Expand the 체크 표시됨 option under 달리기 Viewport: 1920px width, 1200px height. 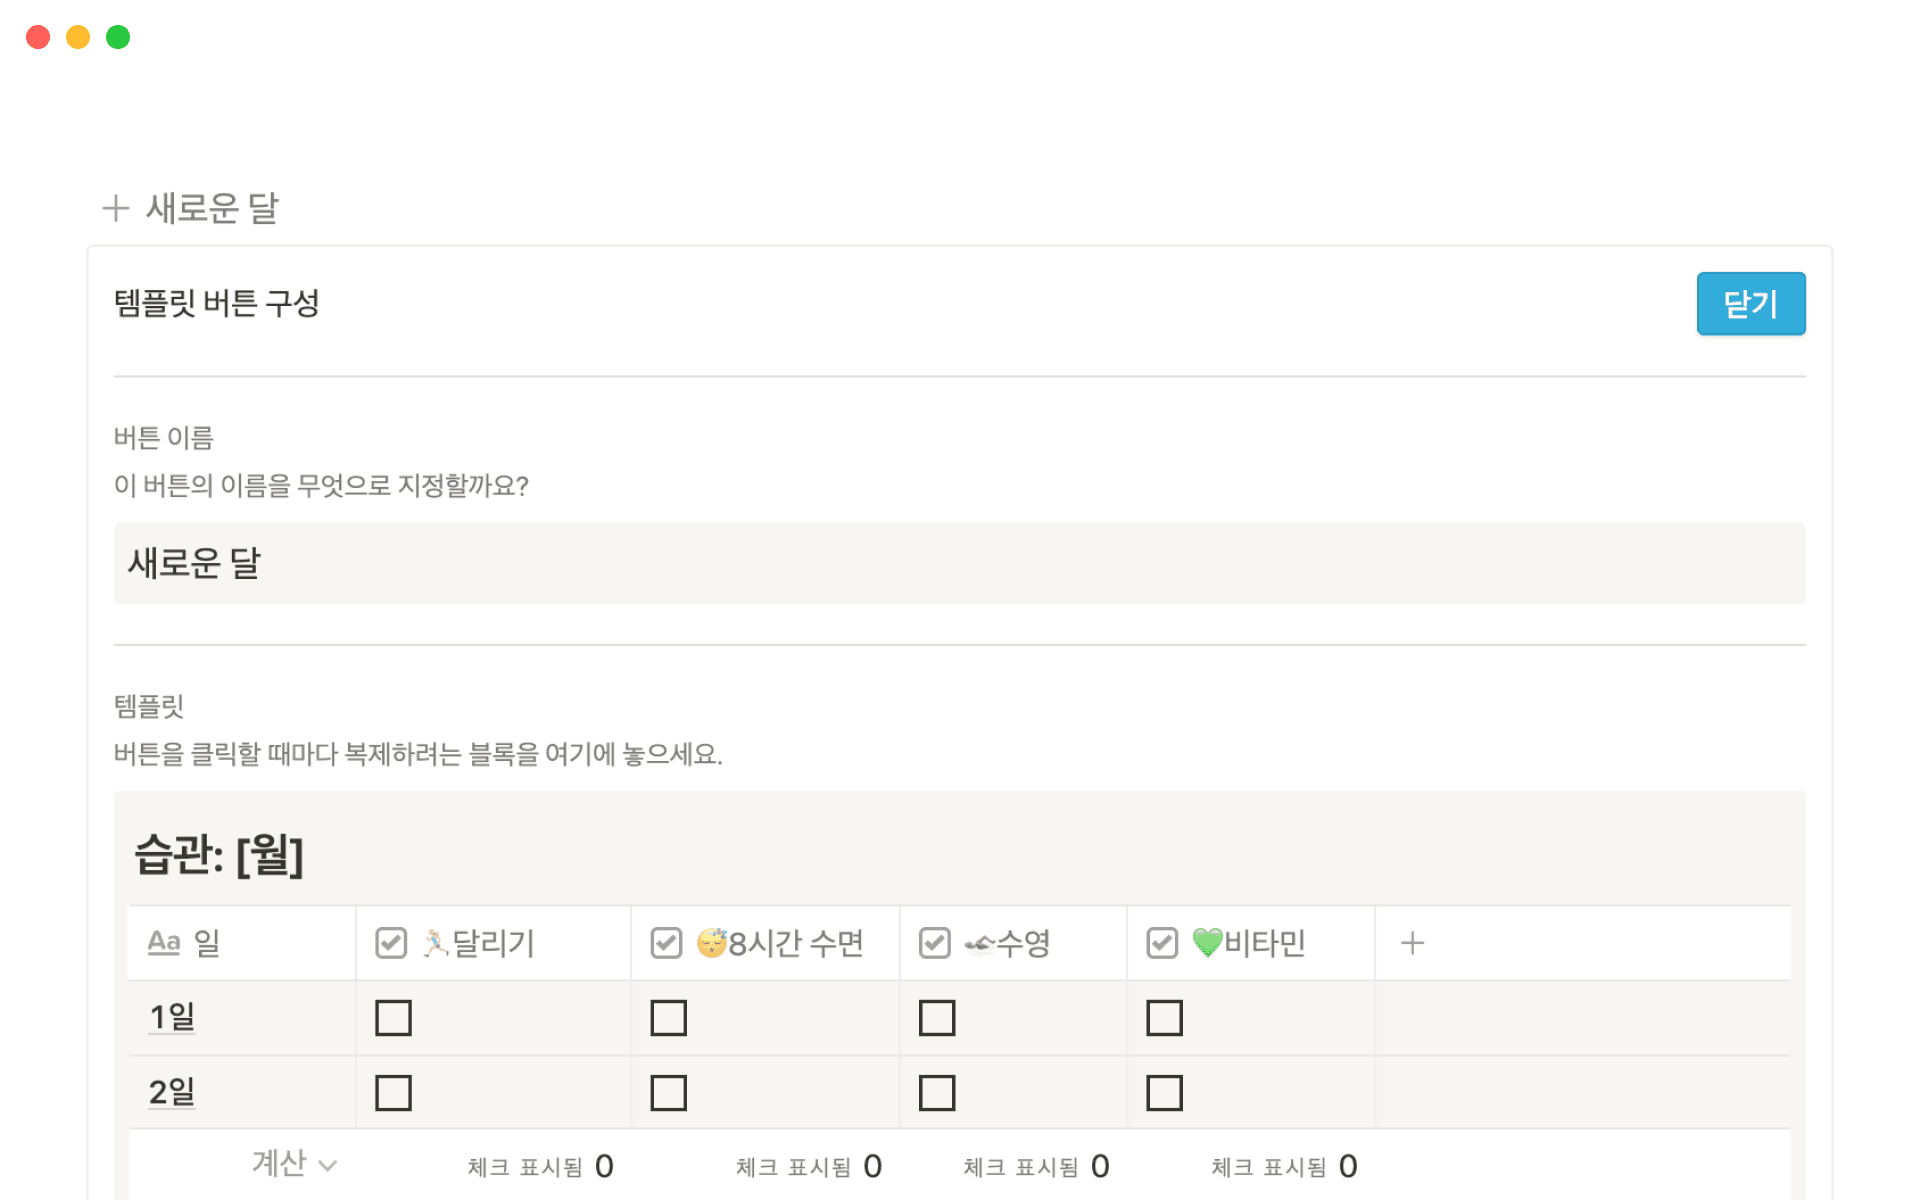540,1165
